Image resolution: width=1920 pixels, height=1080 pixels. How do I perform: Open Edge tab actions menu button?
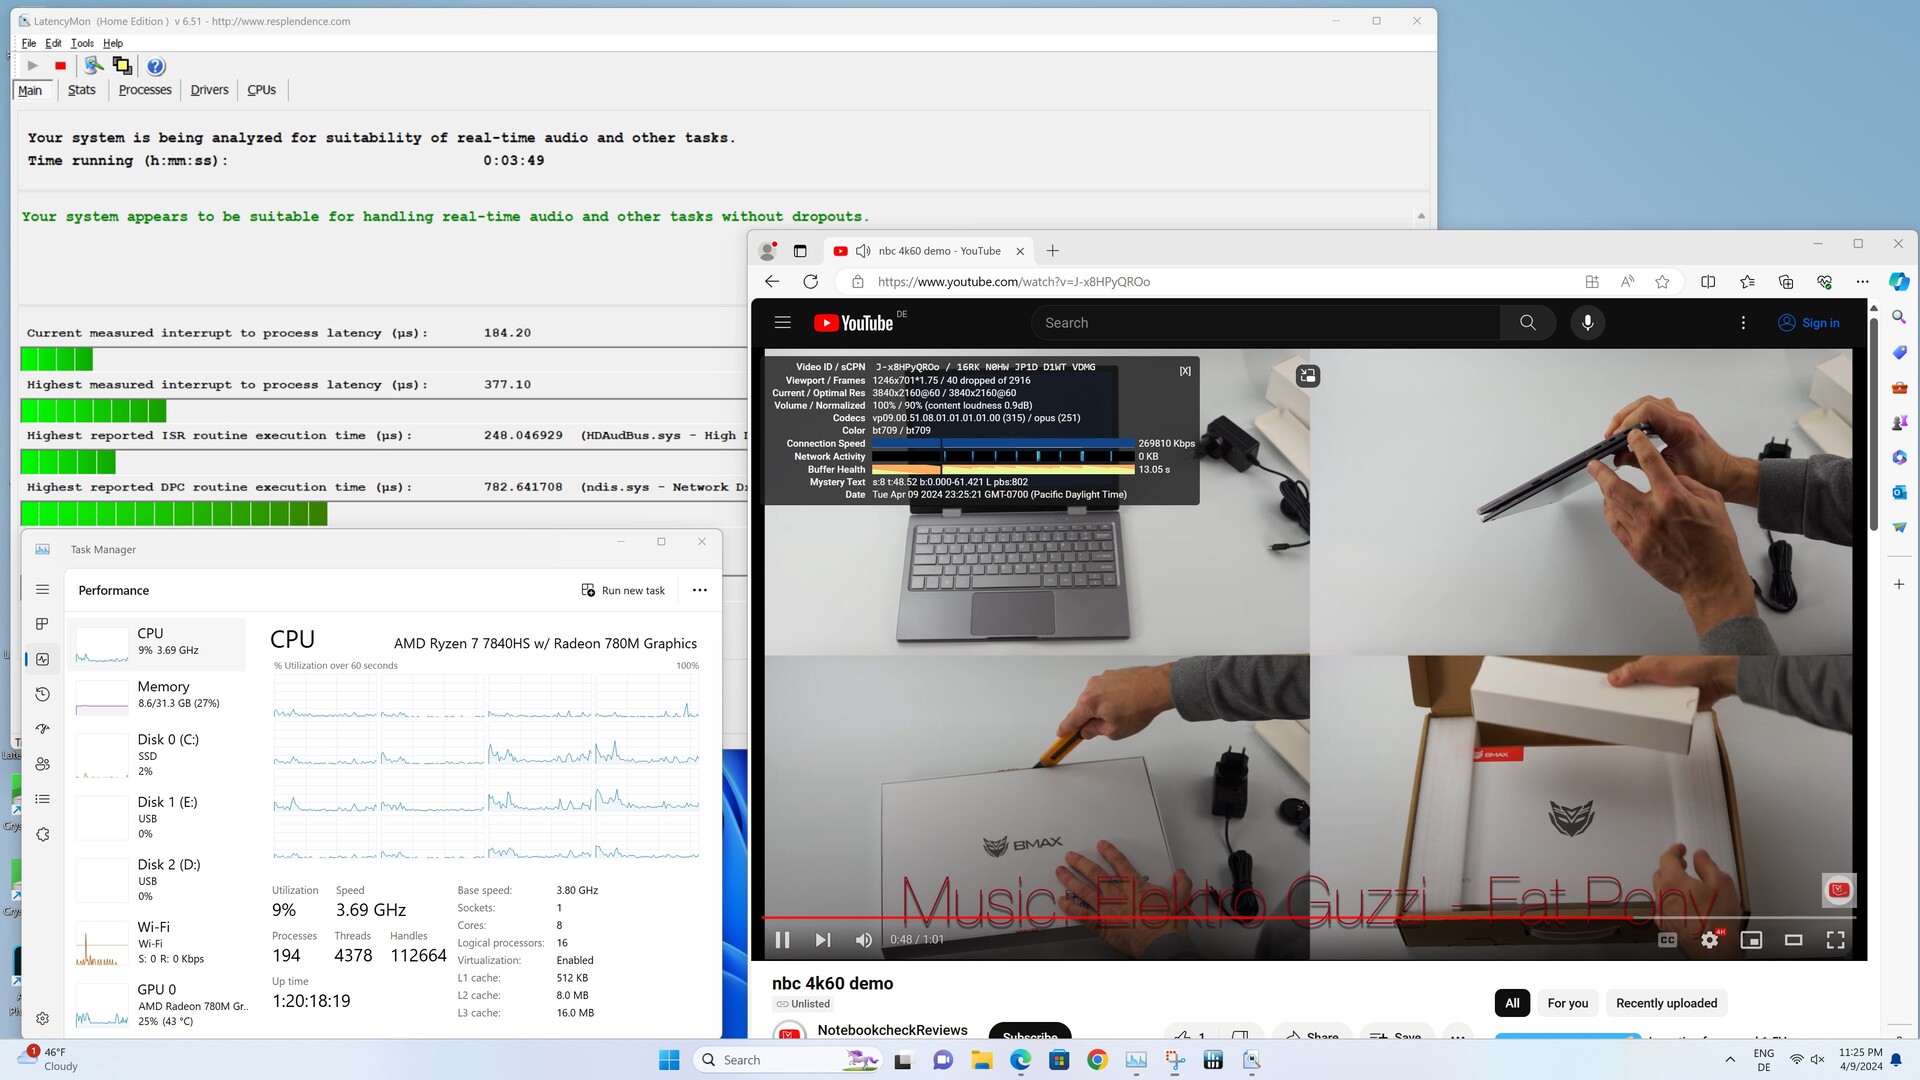tap(800, 251)
